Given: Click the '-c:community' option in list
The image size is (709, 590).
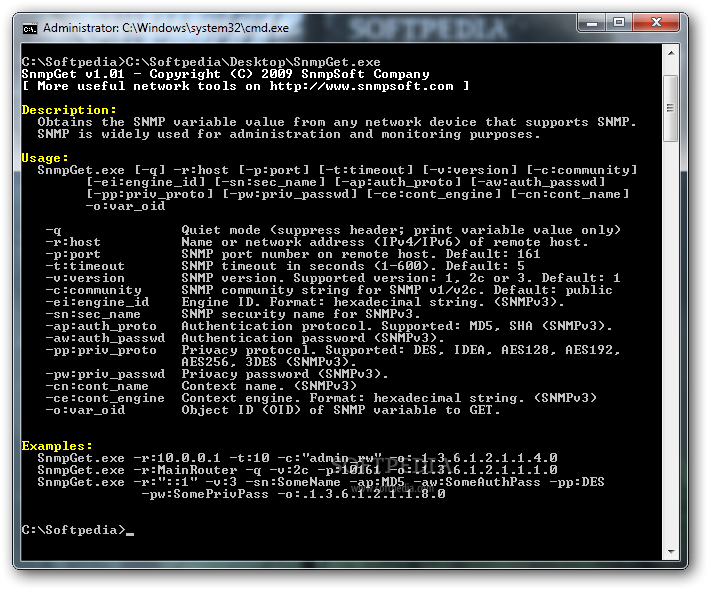Looking at the screenshot, I should tap(93, 290).
